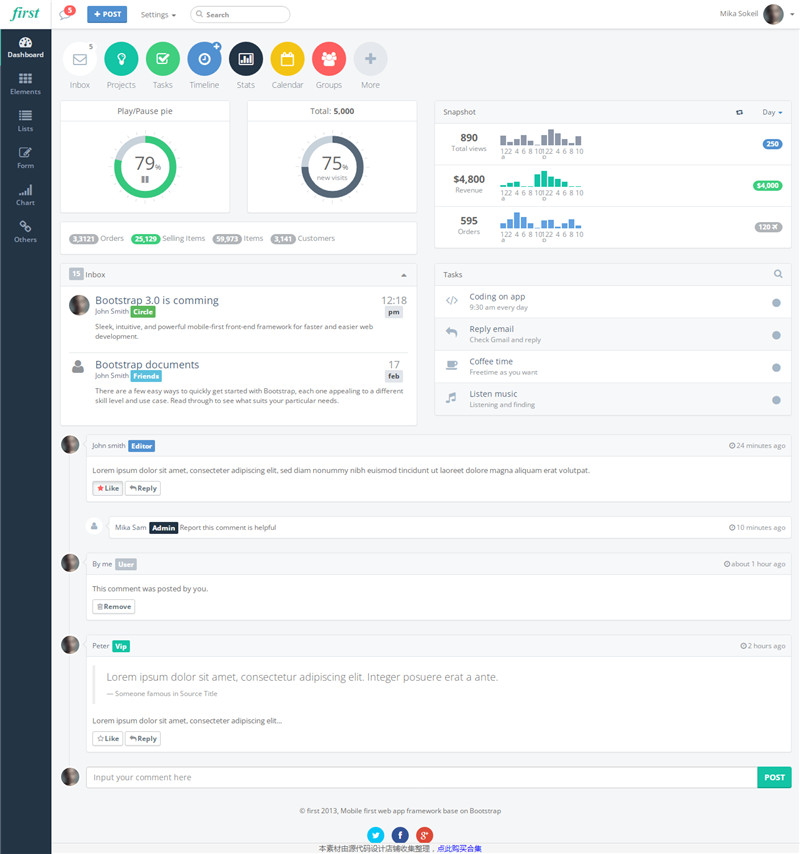Open the Bootstrap documents message
Viewport: 800px width, 854px height.
point(147,364)
